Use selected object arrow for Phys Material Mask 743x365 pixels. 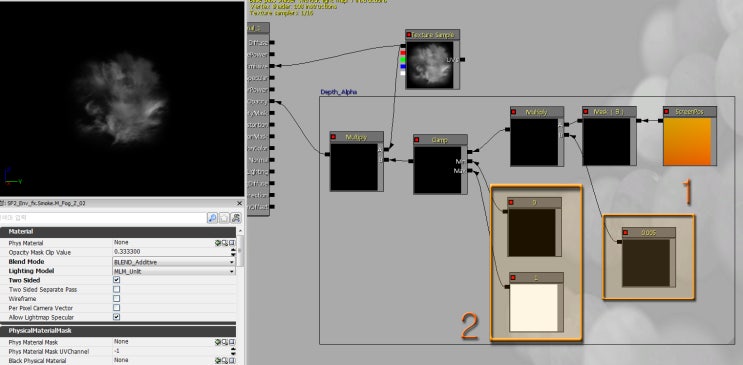(x=217, y=342)
